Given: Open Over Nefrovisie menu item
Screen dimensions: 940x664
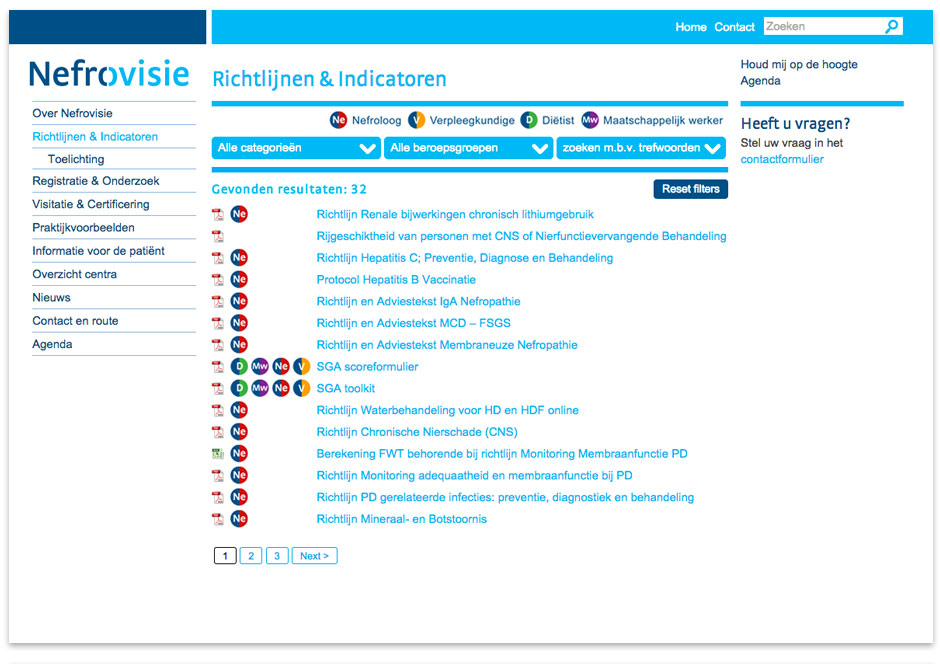Looking at the screenshot, I should (72, 113).
